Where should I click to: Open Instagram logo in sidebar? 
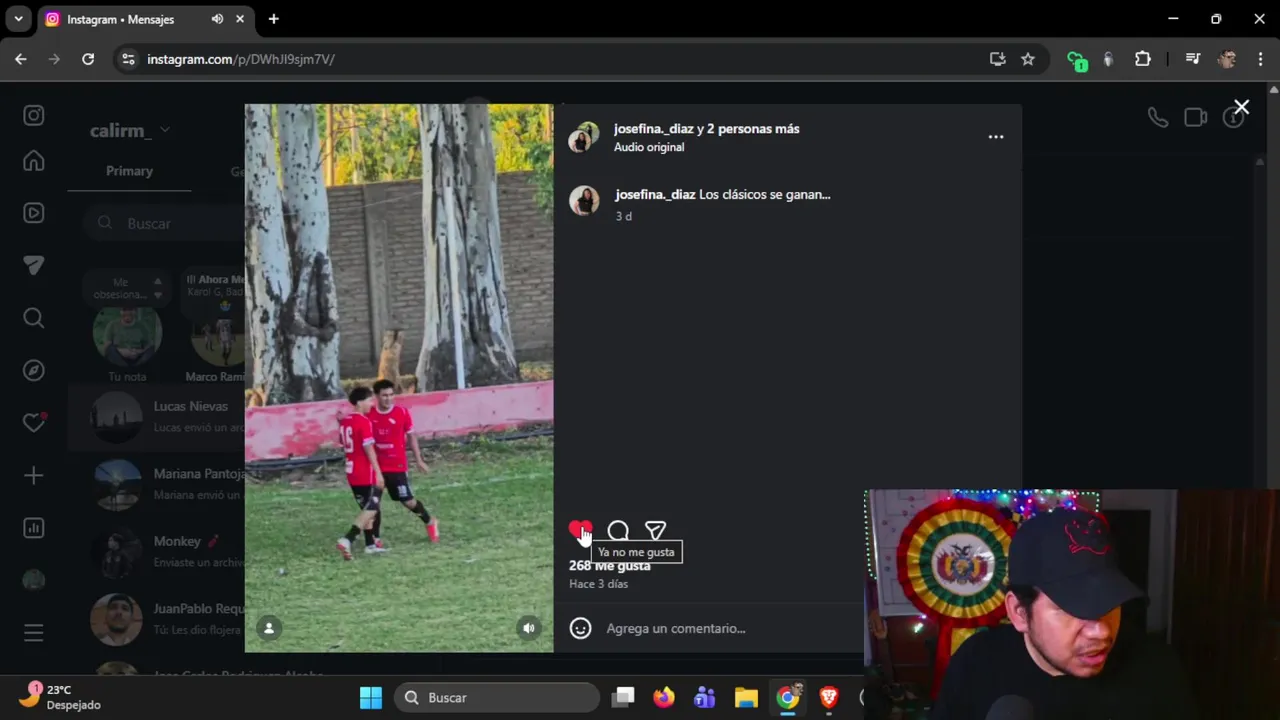coord(34,115)
